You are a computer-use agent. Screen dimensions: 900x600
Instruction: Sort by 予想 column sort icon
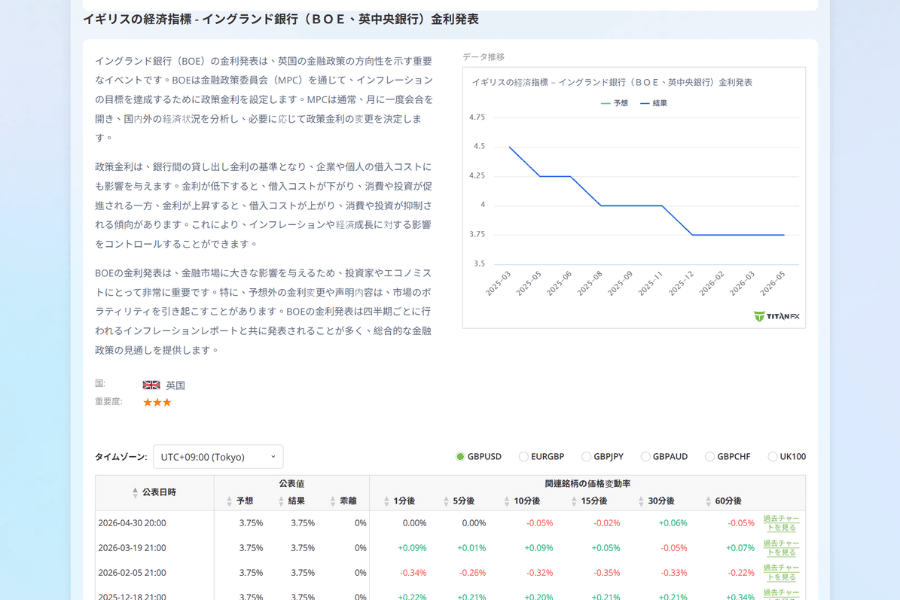coord(229,501)
